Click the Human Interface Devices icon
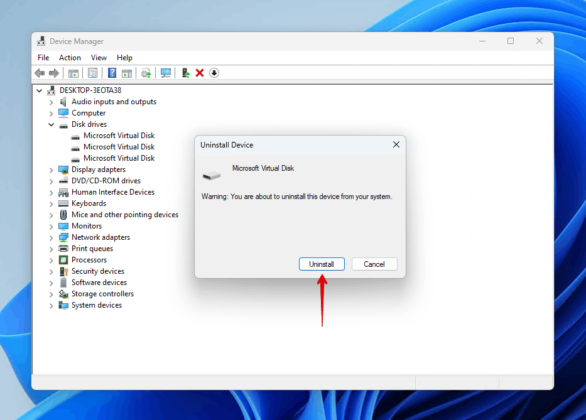Viewport: 586px width, 420px height. [64, 192]
